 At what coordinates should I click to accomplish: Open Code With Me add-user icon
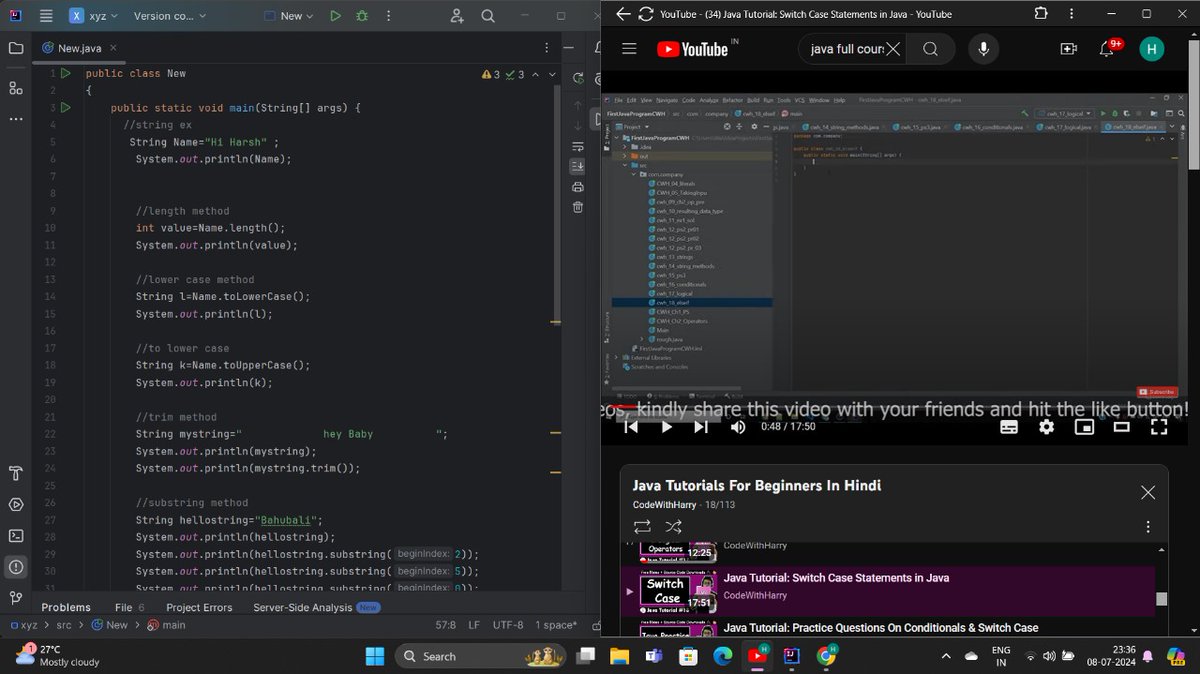pyautogui.click(x=457, y=16)
